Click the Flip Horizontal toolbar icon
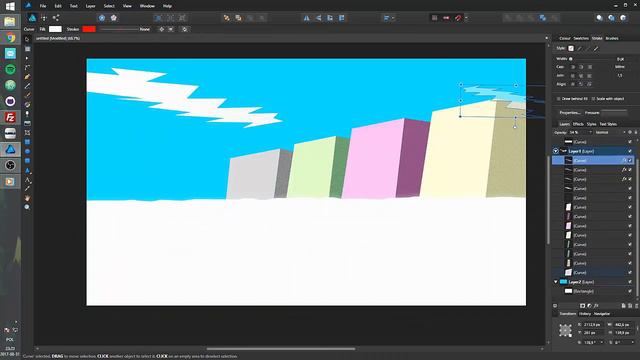Viewport: 640px width, 360px height. click(306, 18)
